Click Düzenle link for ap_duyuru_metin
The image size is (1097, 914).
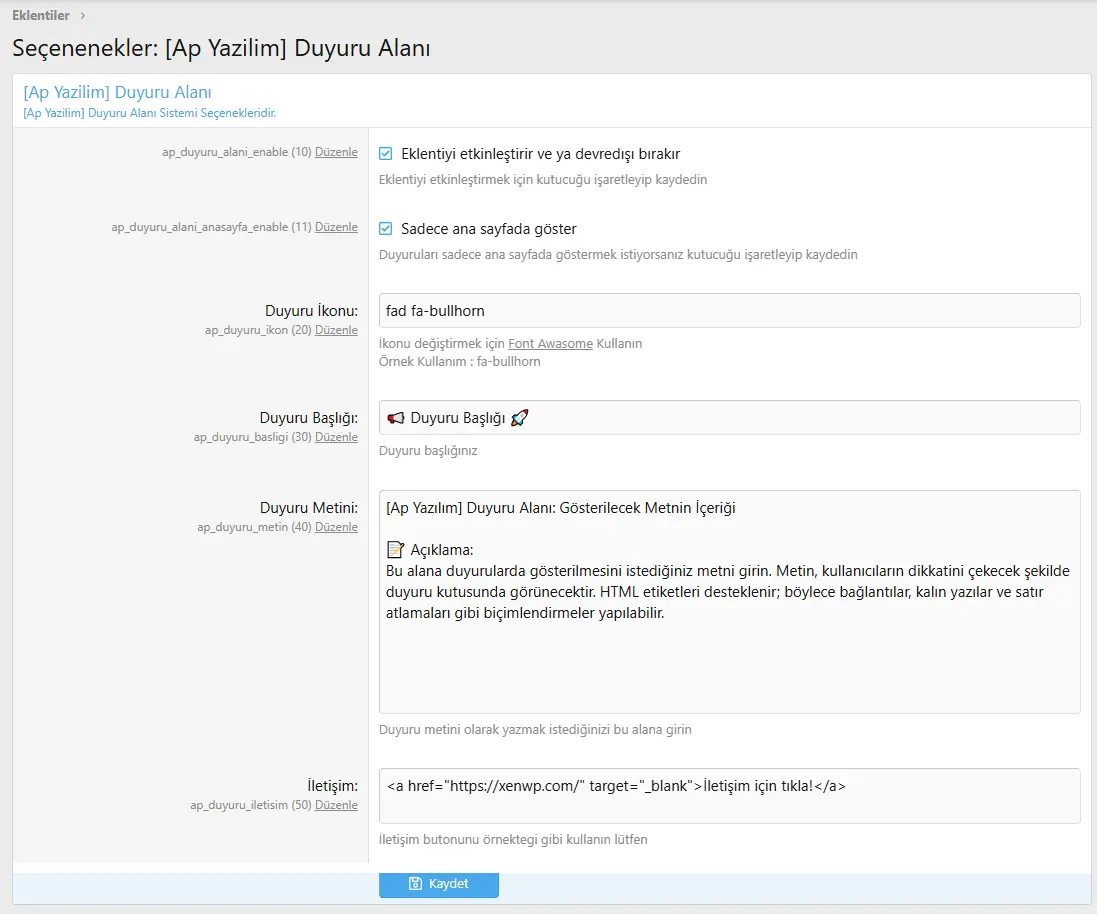pos(336,527)
